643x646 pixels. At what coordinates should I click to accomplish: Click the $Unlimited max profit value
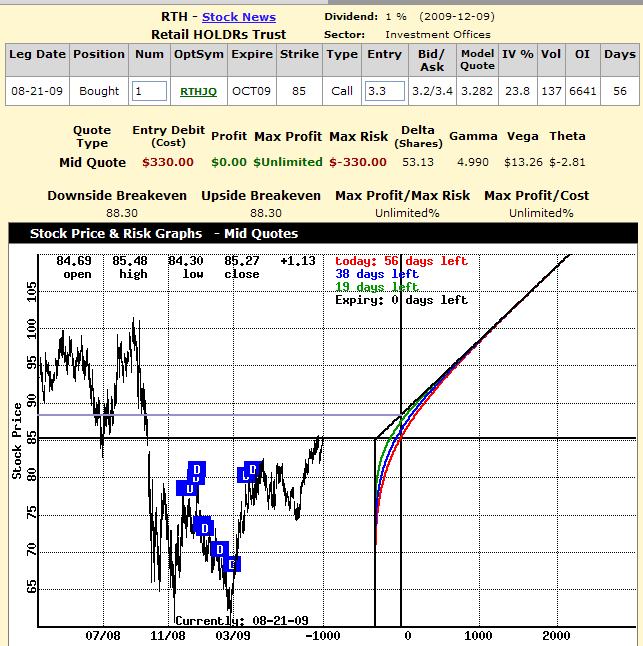pos(288,162)
